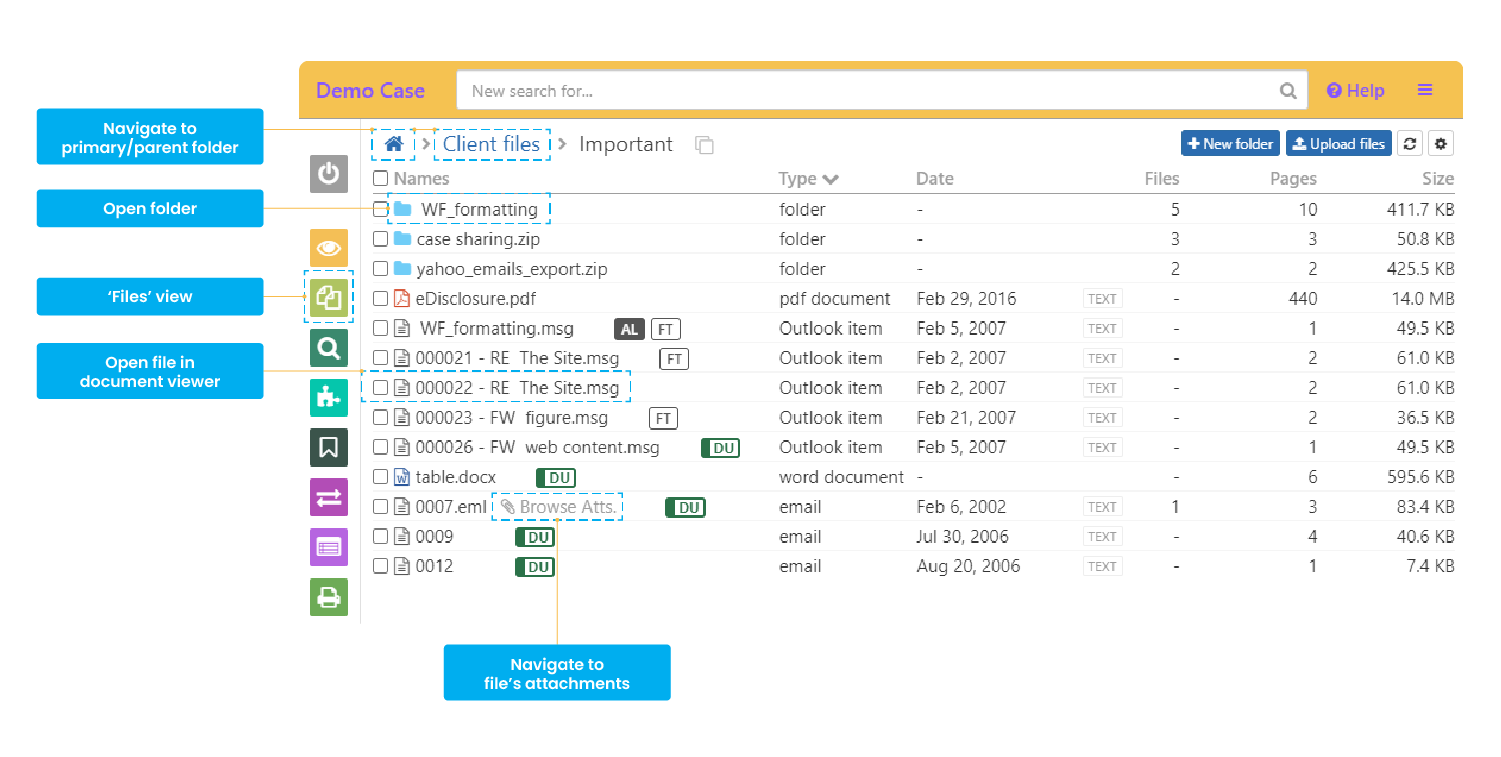The height and width of the screenshot is (757, 1501).
Task: Navigate to 'Client files' in the breadcrumb
Action: 492,144
